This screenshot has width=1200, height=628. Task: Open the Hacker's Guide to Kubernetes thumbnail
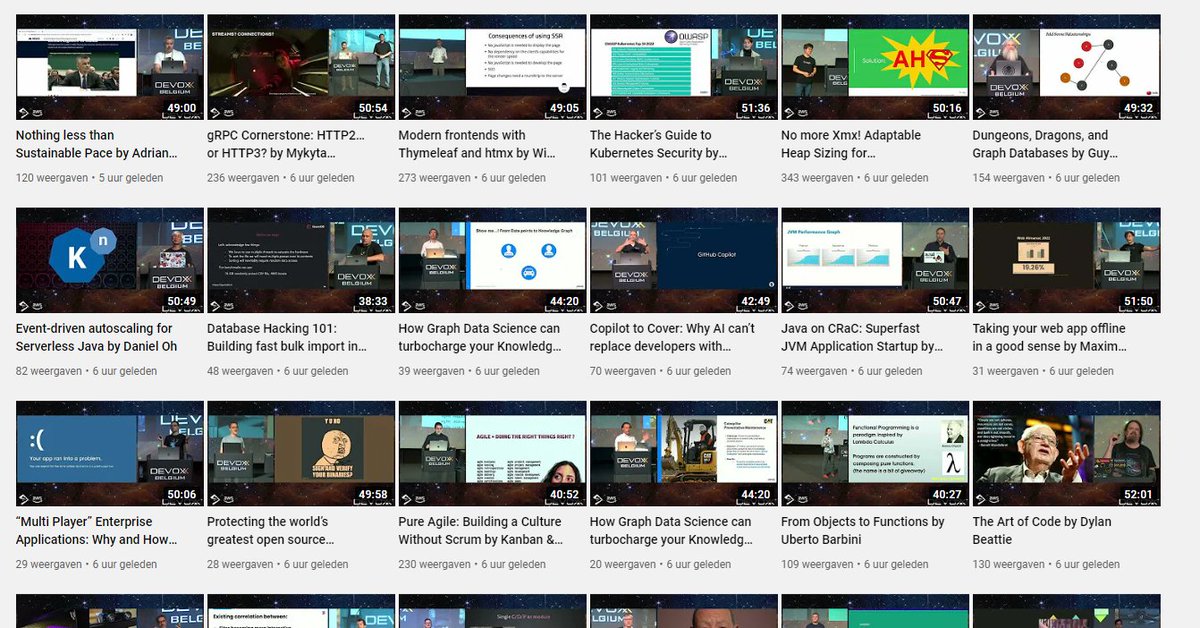pos(683,67)
